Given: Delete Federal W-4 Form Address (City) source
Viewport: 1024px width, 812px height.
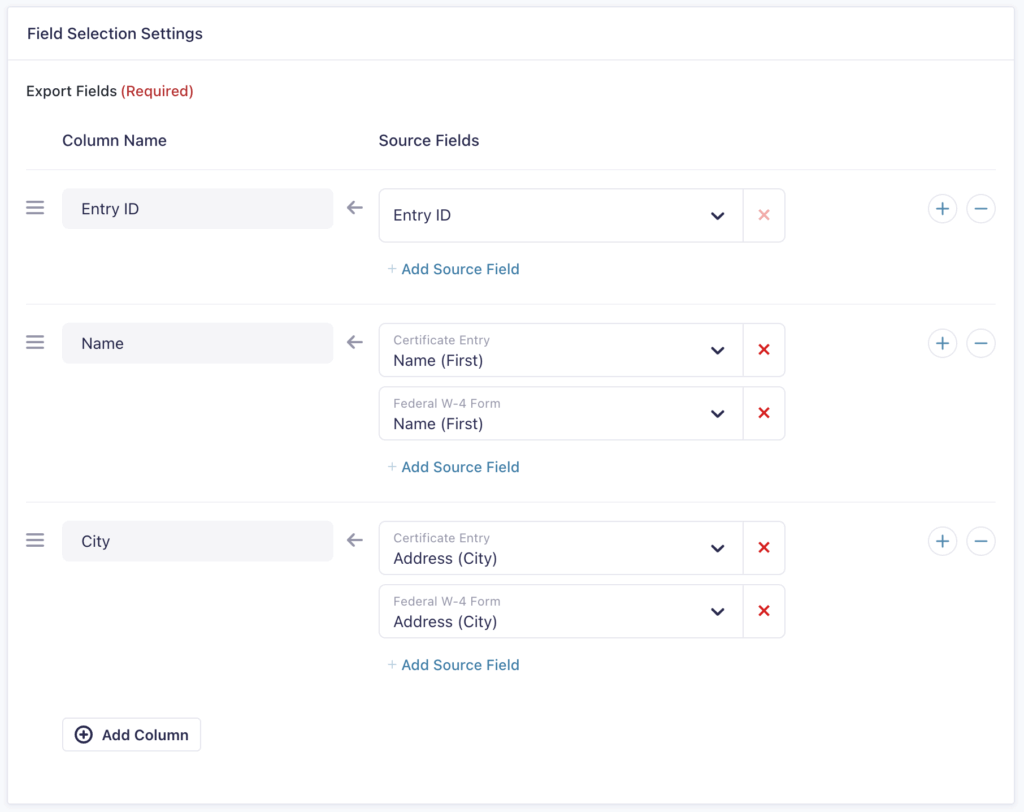Looking at the screenshot, I should pos(764,611).
